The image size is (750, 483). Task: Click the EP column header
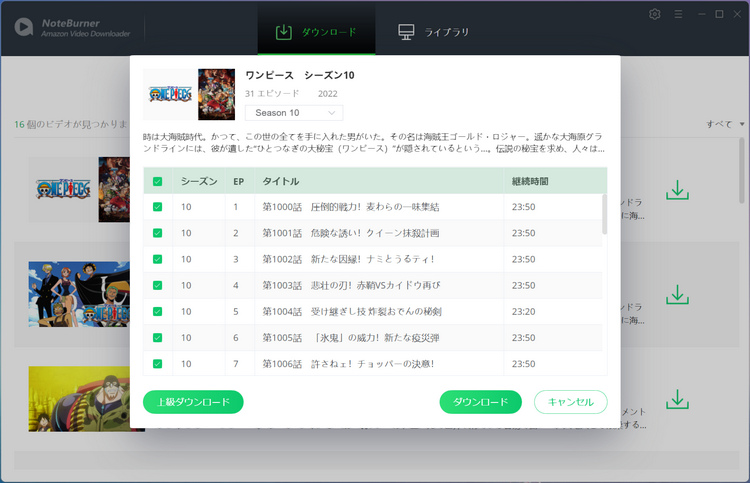click(239, 182)
